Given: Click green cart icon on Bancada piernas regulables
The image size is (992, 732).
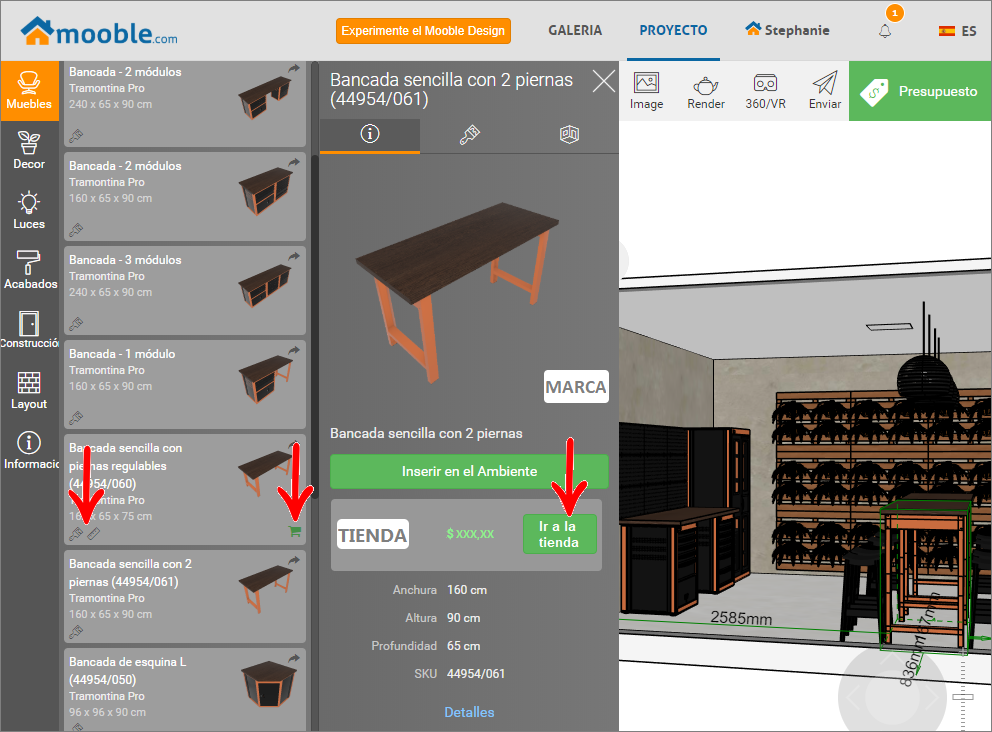Looking at the screenshot, I should 295,531.
